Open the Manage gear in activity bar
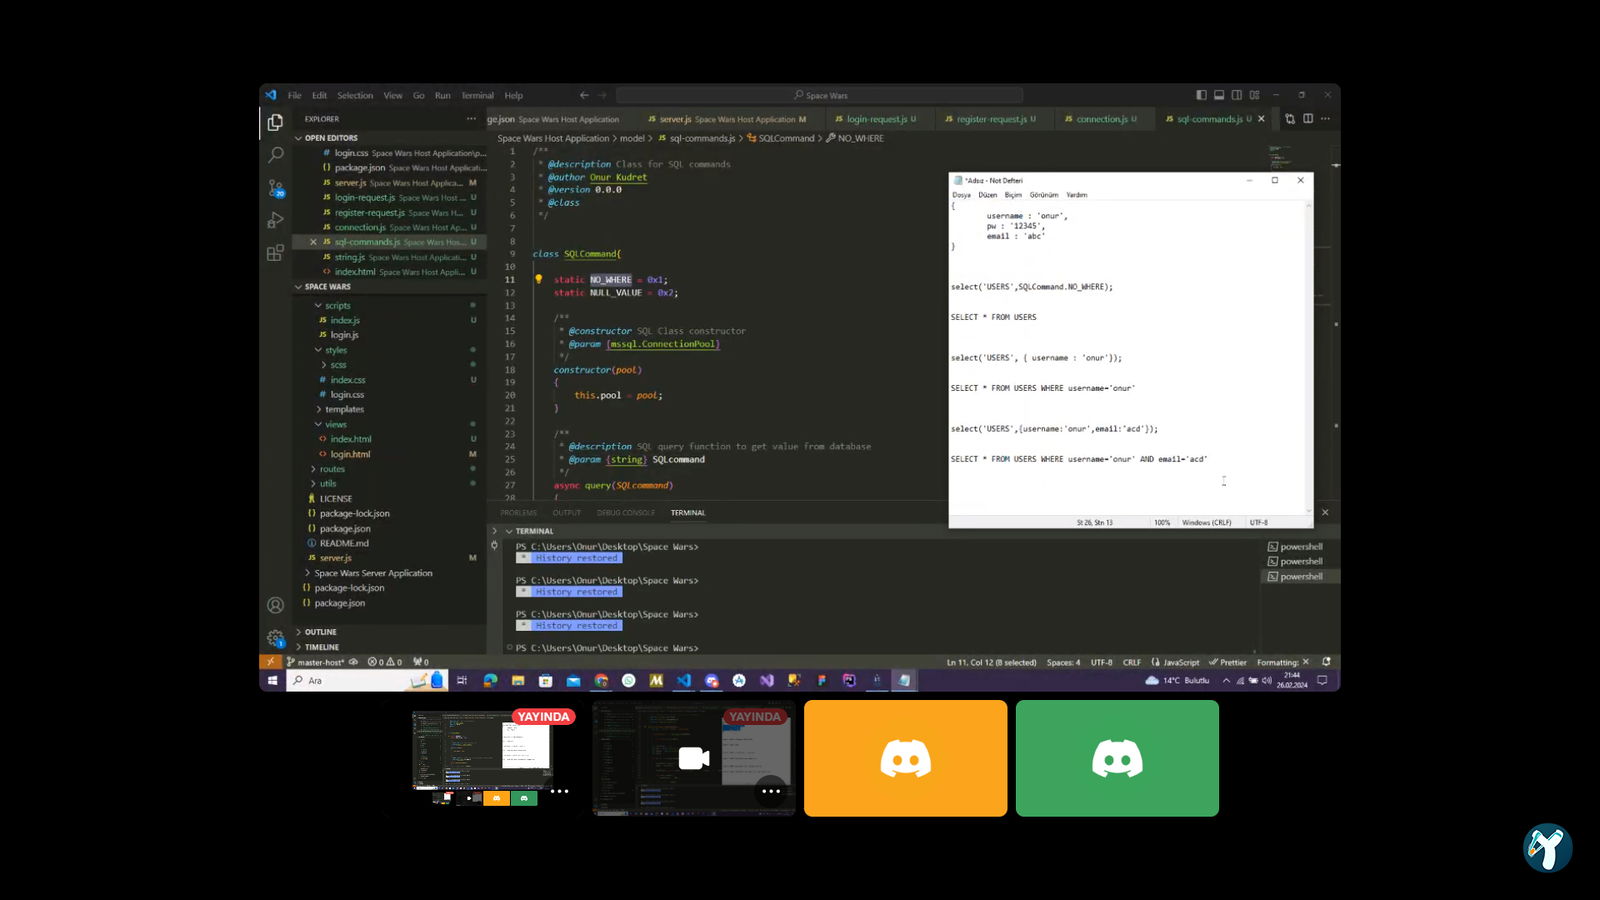Viewport: 1600px width, 900px height. 275,638
